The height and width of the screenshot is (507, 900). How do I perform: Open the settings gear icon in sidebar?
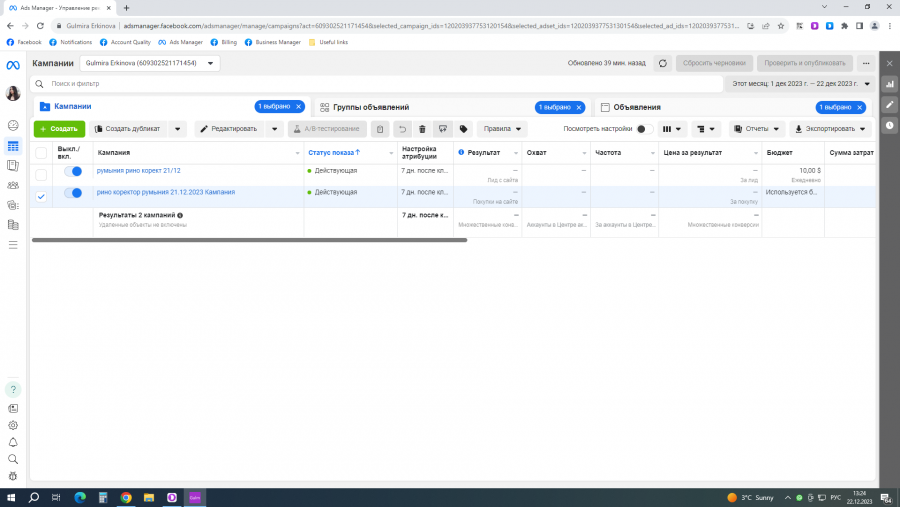pyautogui.click(x=13, y=425)
